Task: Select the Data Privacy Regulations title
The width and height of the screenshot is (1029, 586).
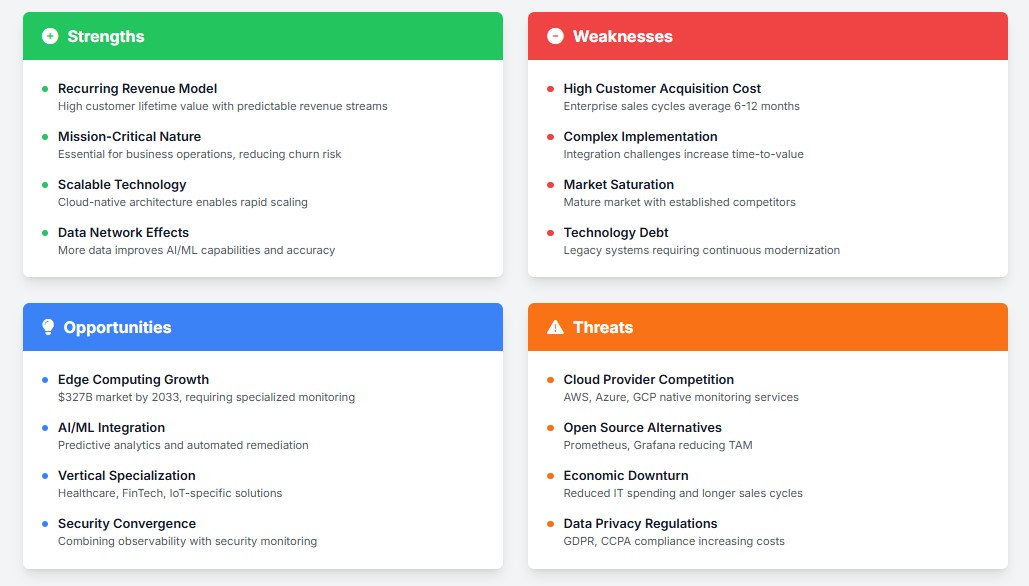Action: click(640, 523)
